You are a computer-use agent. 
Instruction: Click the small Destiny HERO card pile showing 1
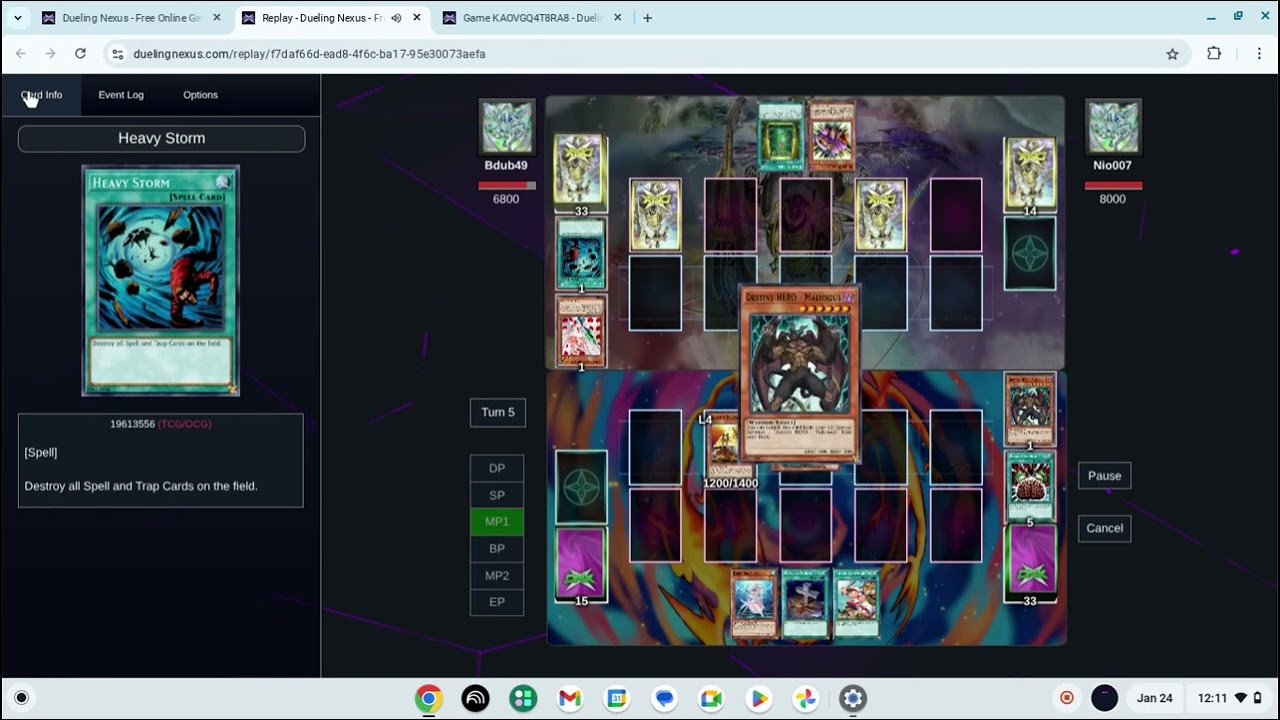click(x=1030, y=410)
